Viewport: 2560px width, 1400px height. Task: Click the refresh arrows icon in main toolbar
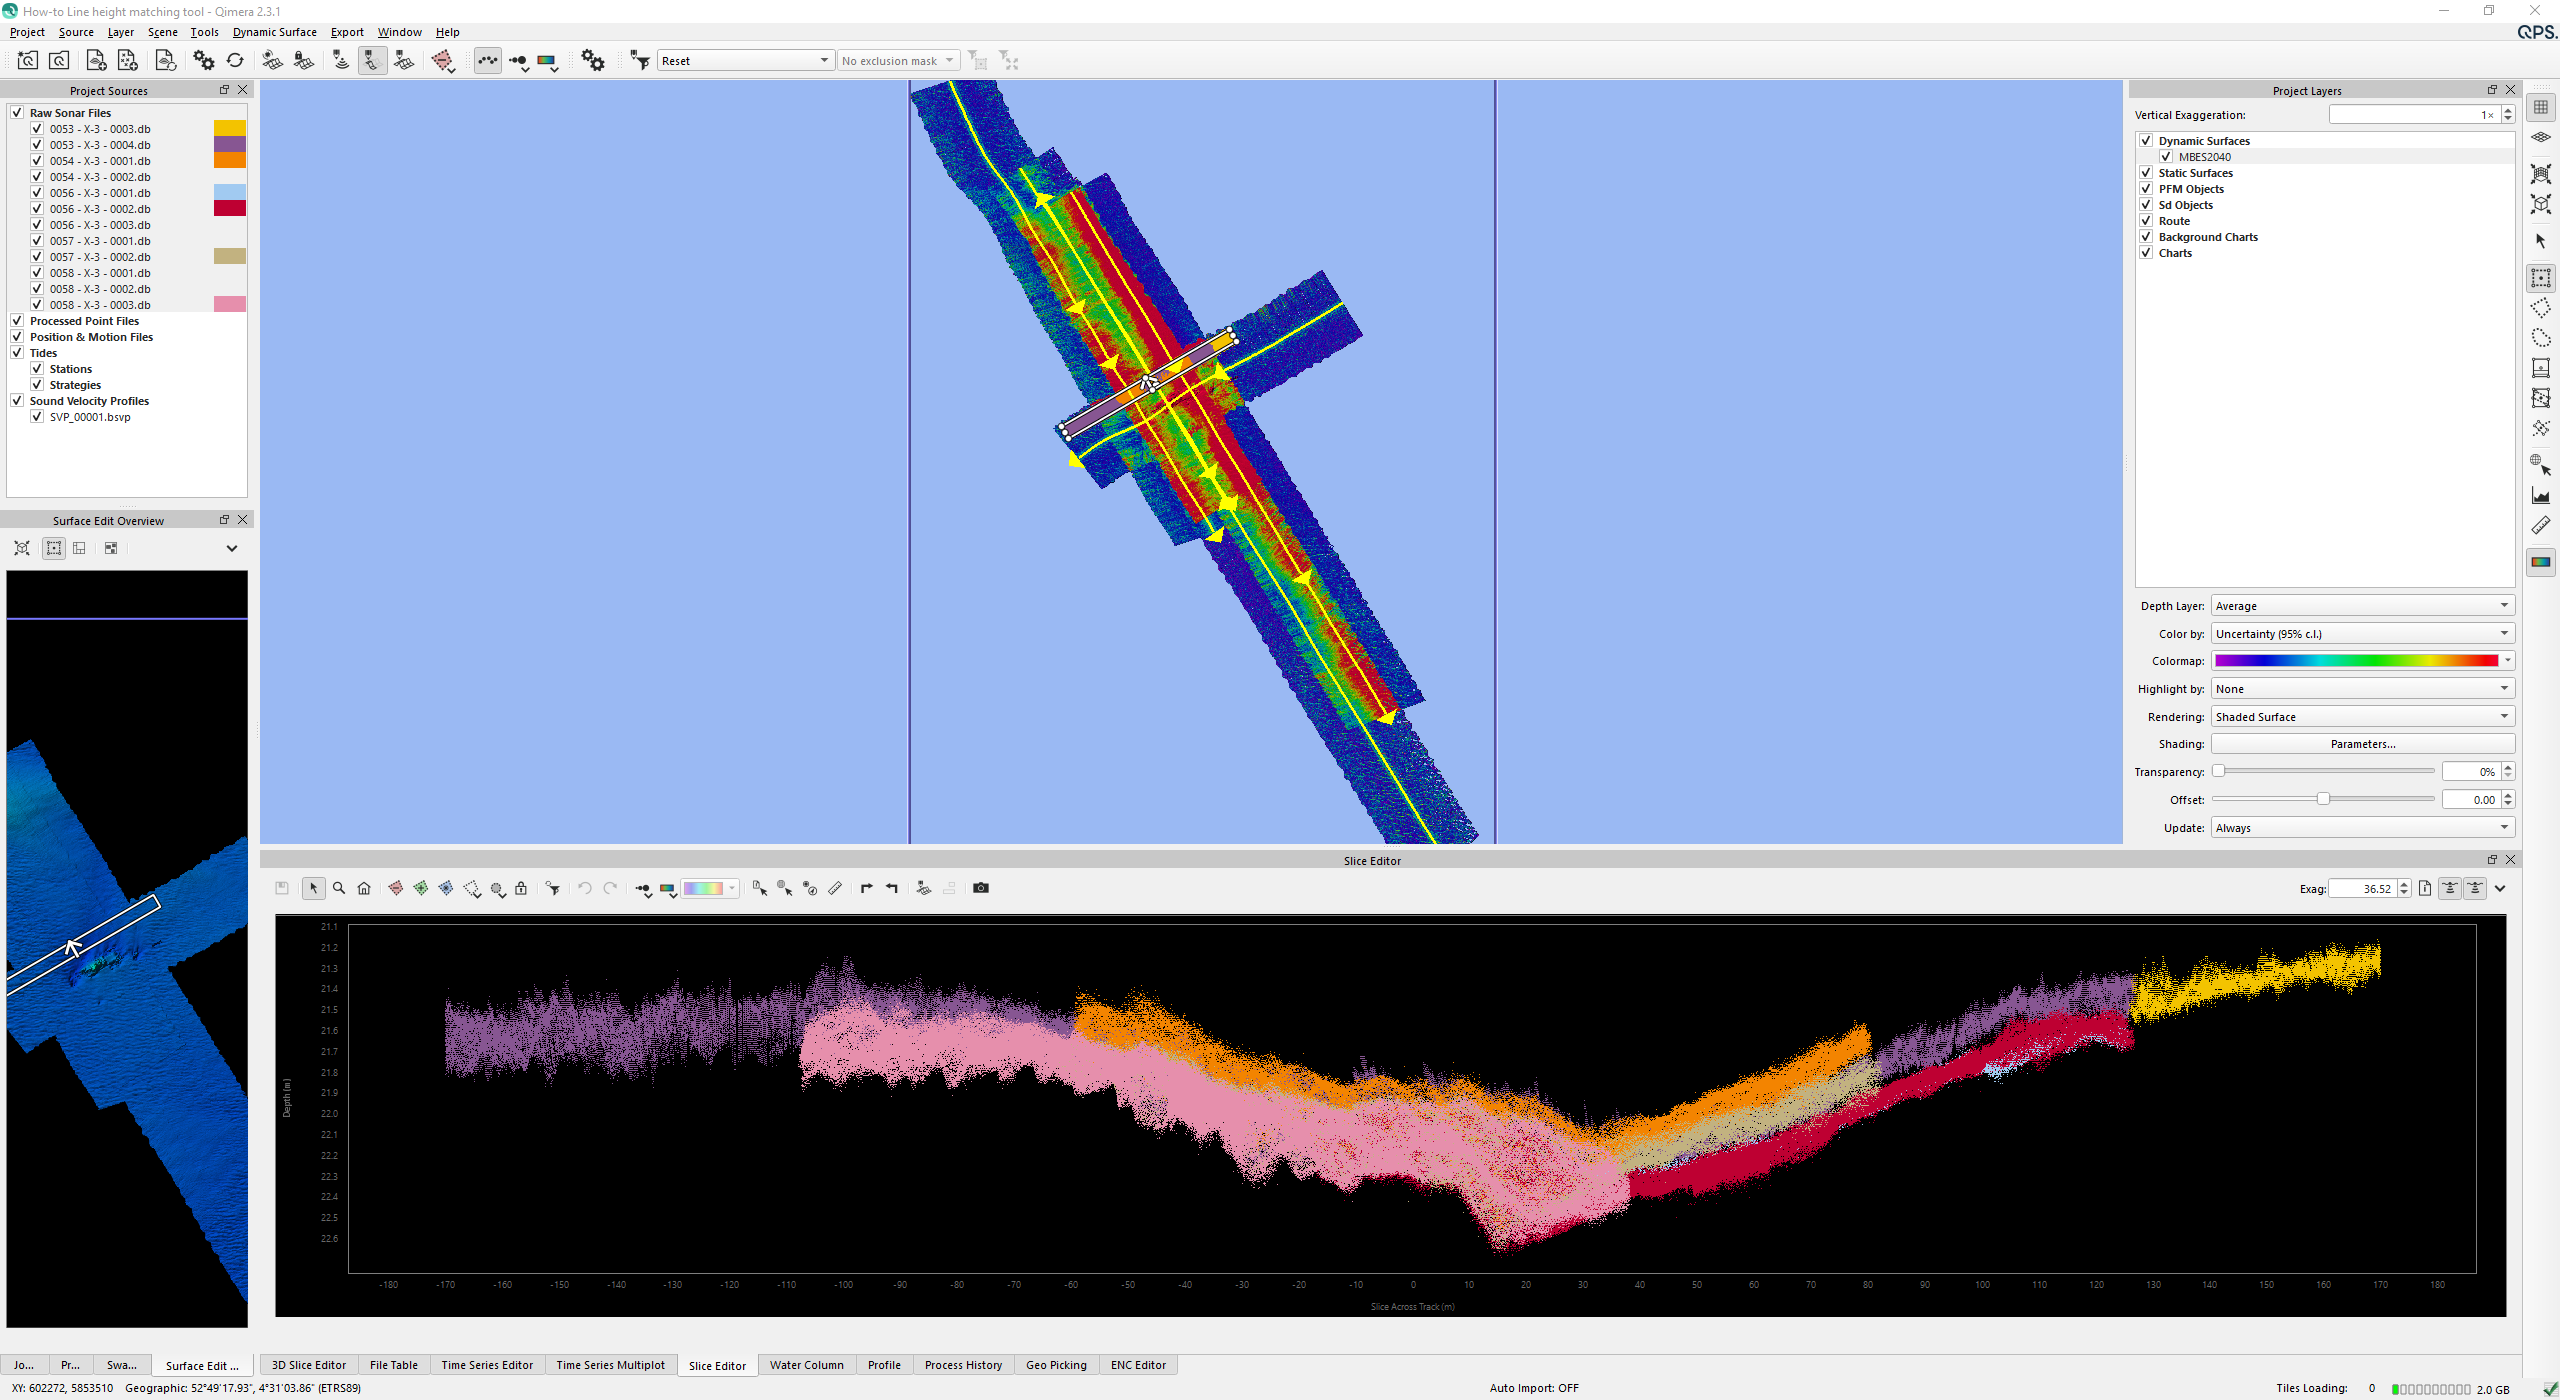[x=235, y=61]
